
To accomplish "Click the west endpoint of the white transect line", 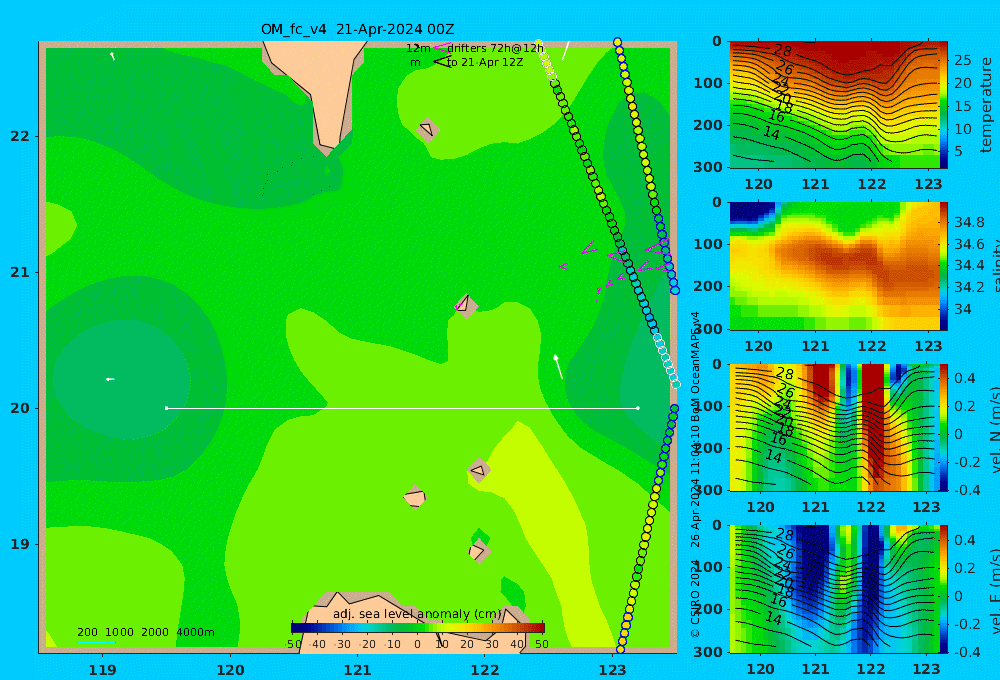I will click(x=166, y=408).
